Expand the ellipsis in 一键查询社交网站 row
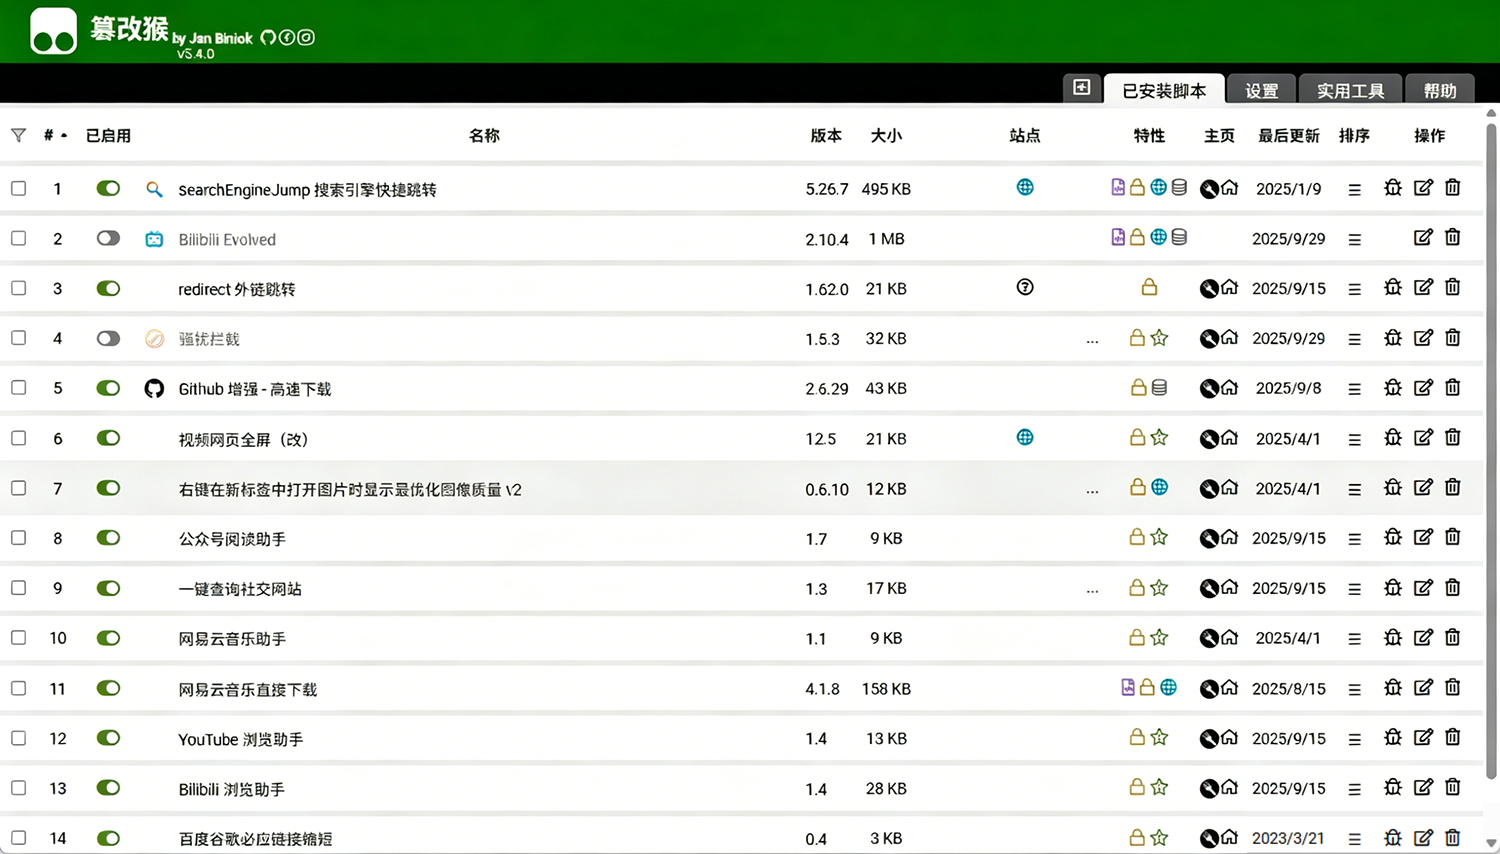 coord(1092,591)
